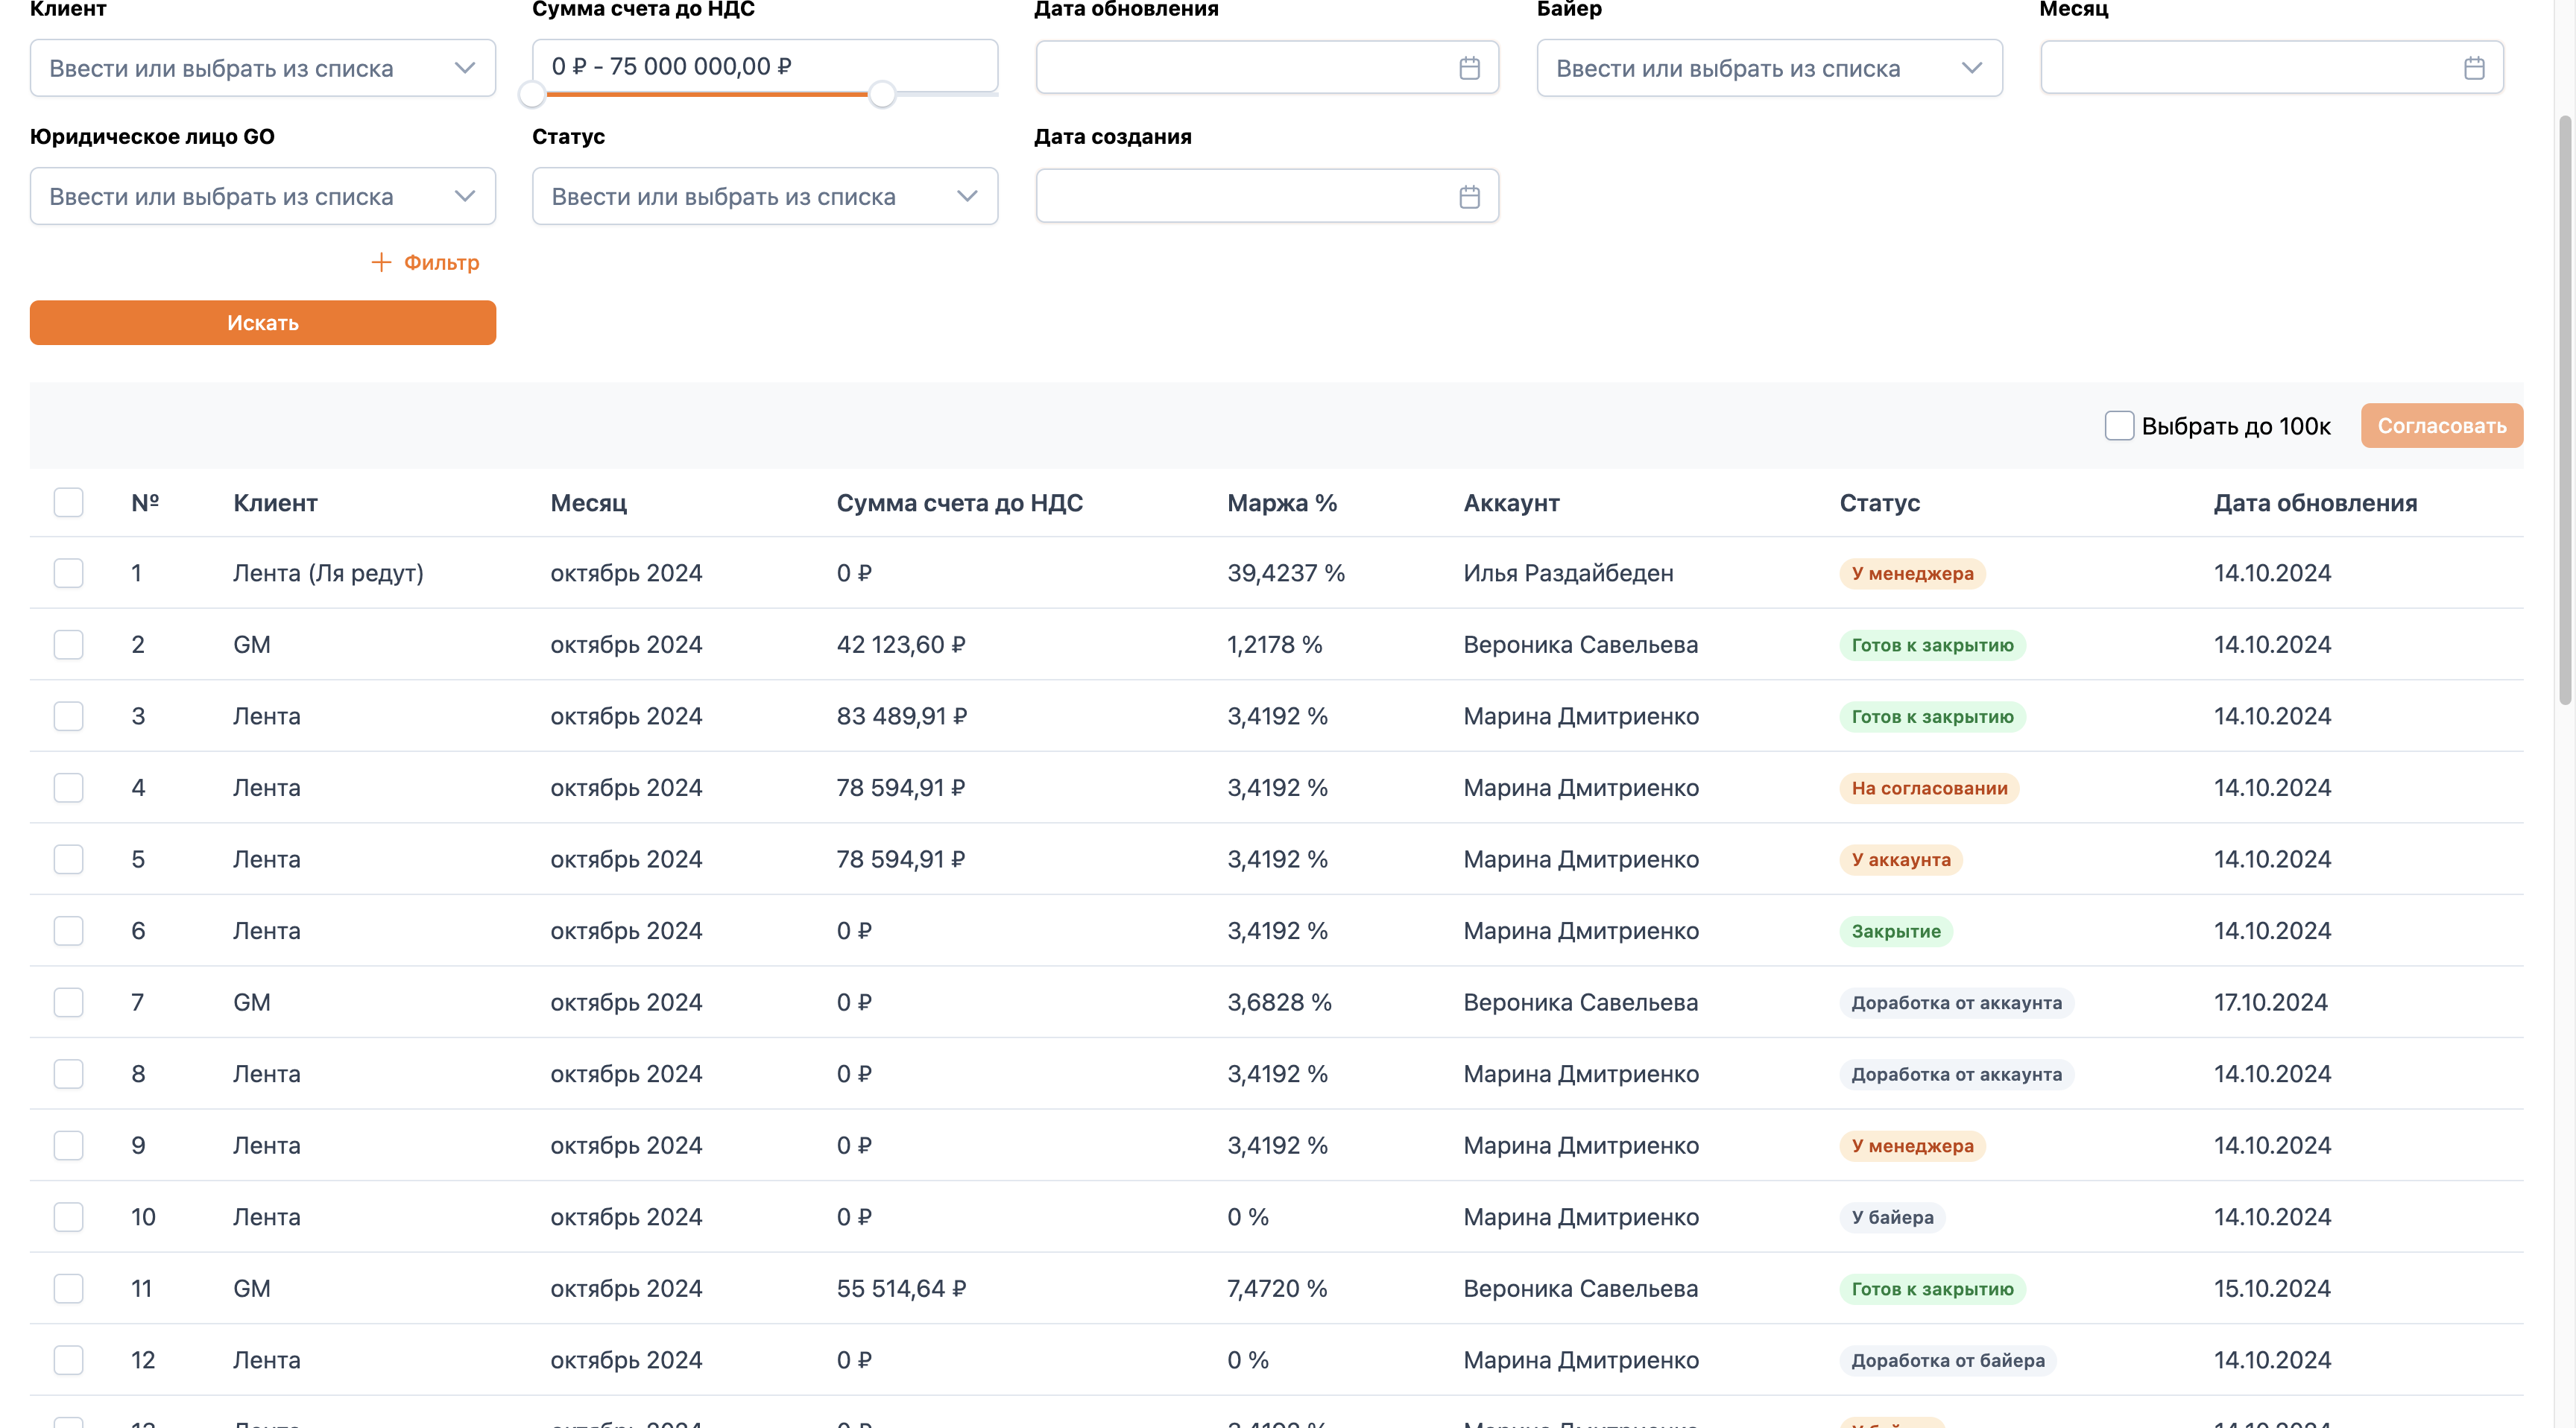Select the checkbox for row 1 Лента (Ля редут)
The height and width of the screenshot is (1428, 2576).
point(68,573)
